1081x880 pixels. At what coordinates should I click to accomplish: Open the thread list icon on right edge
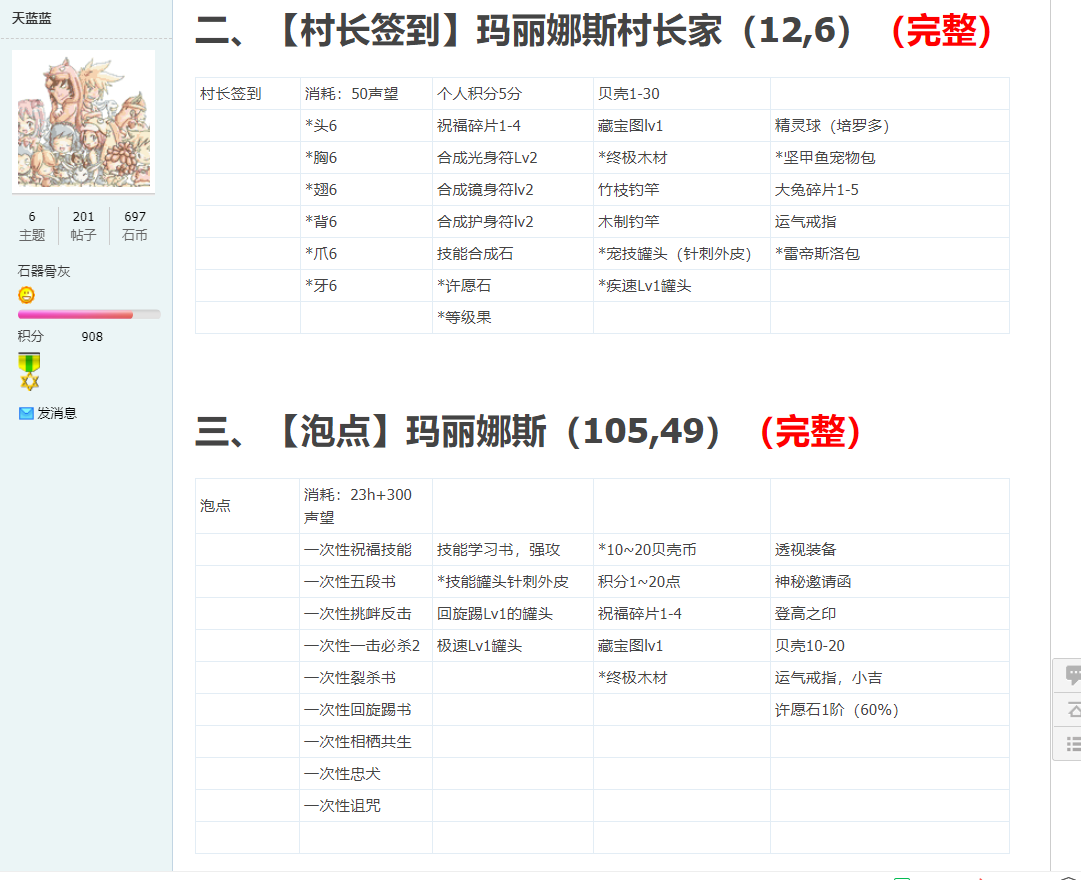(1072, 743)
